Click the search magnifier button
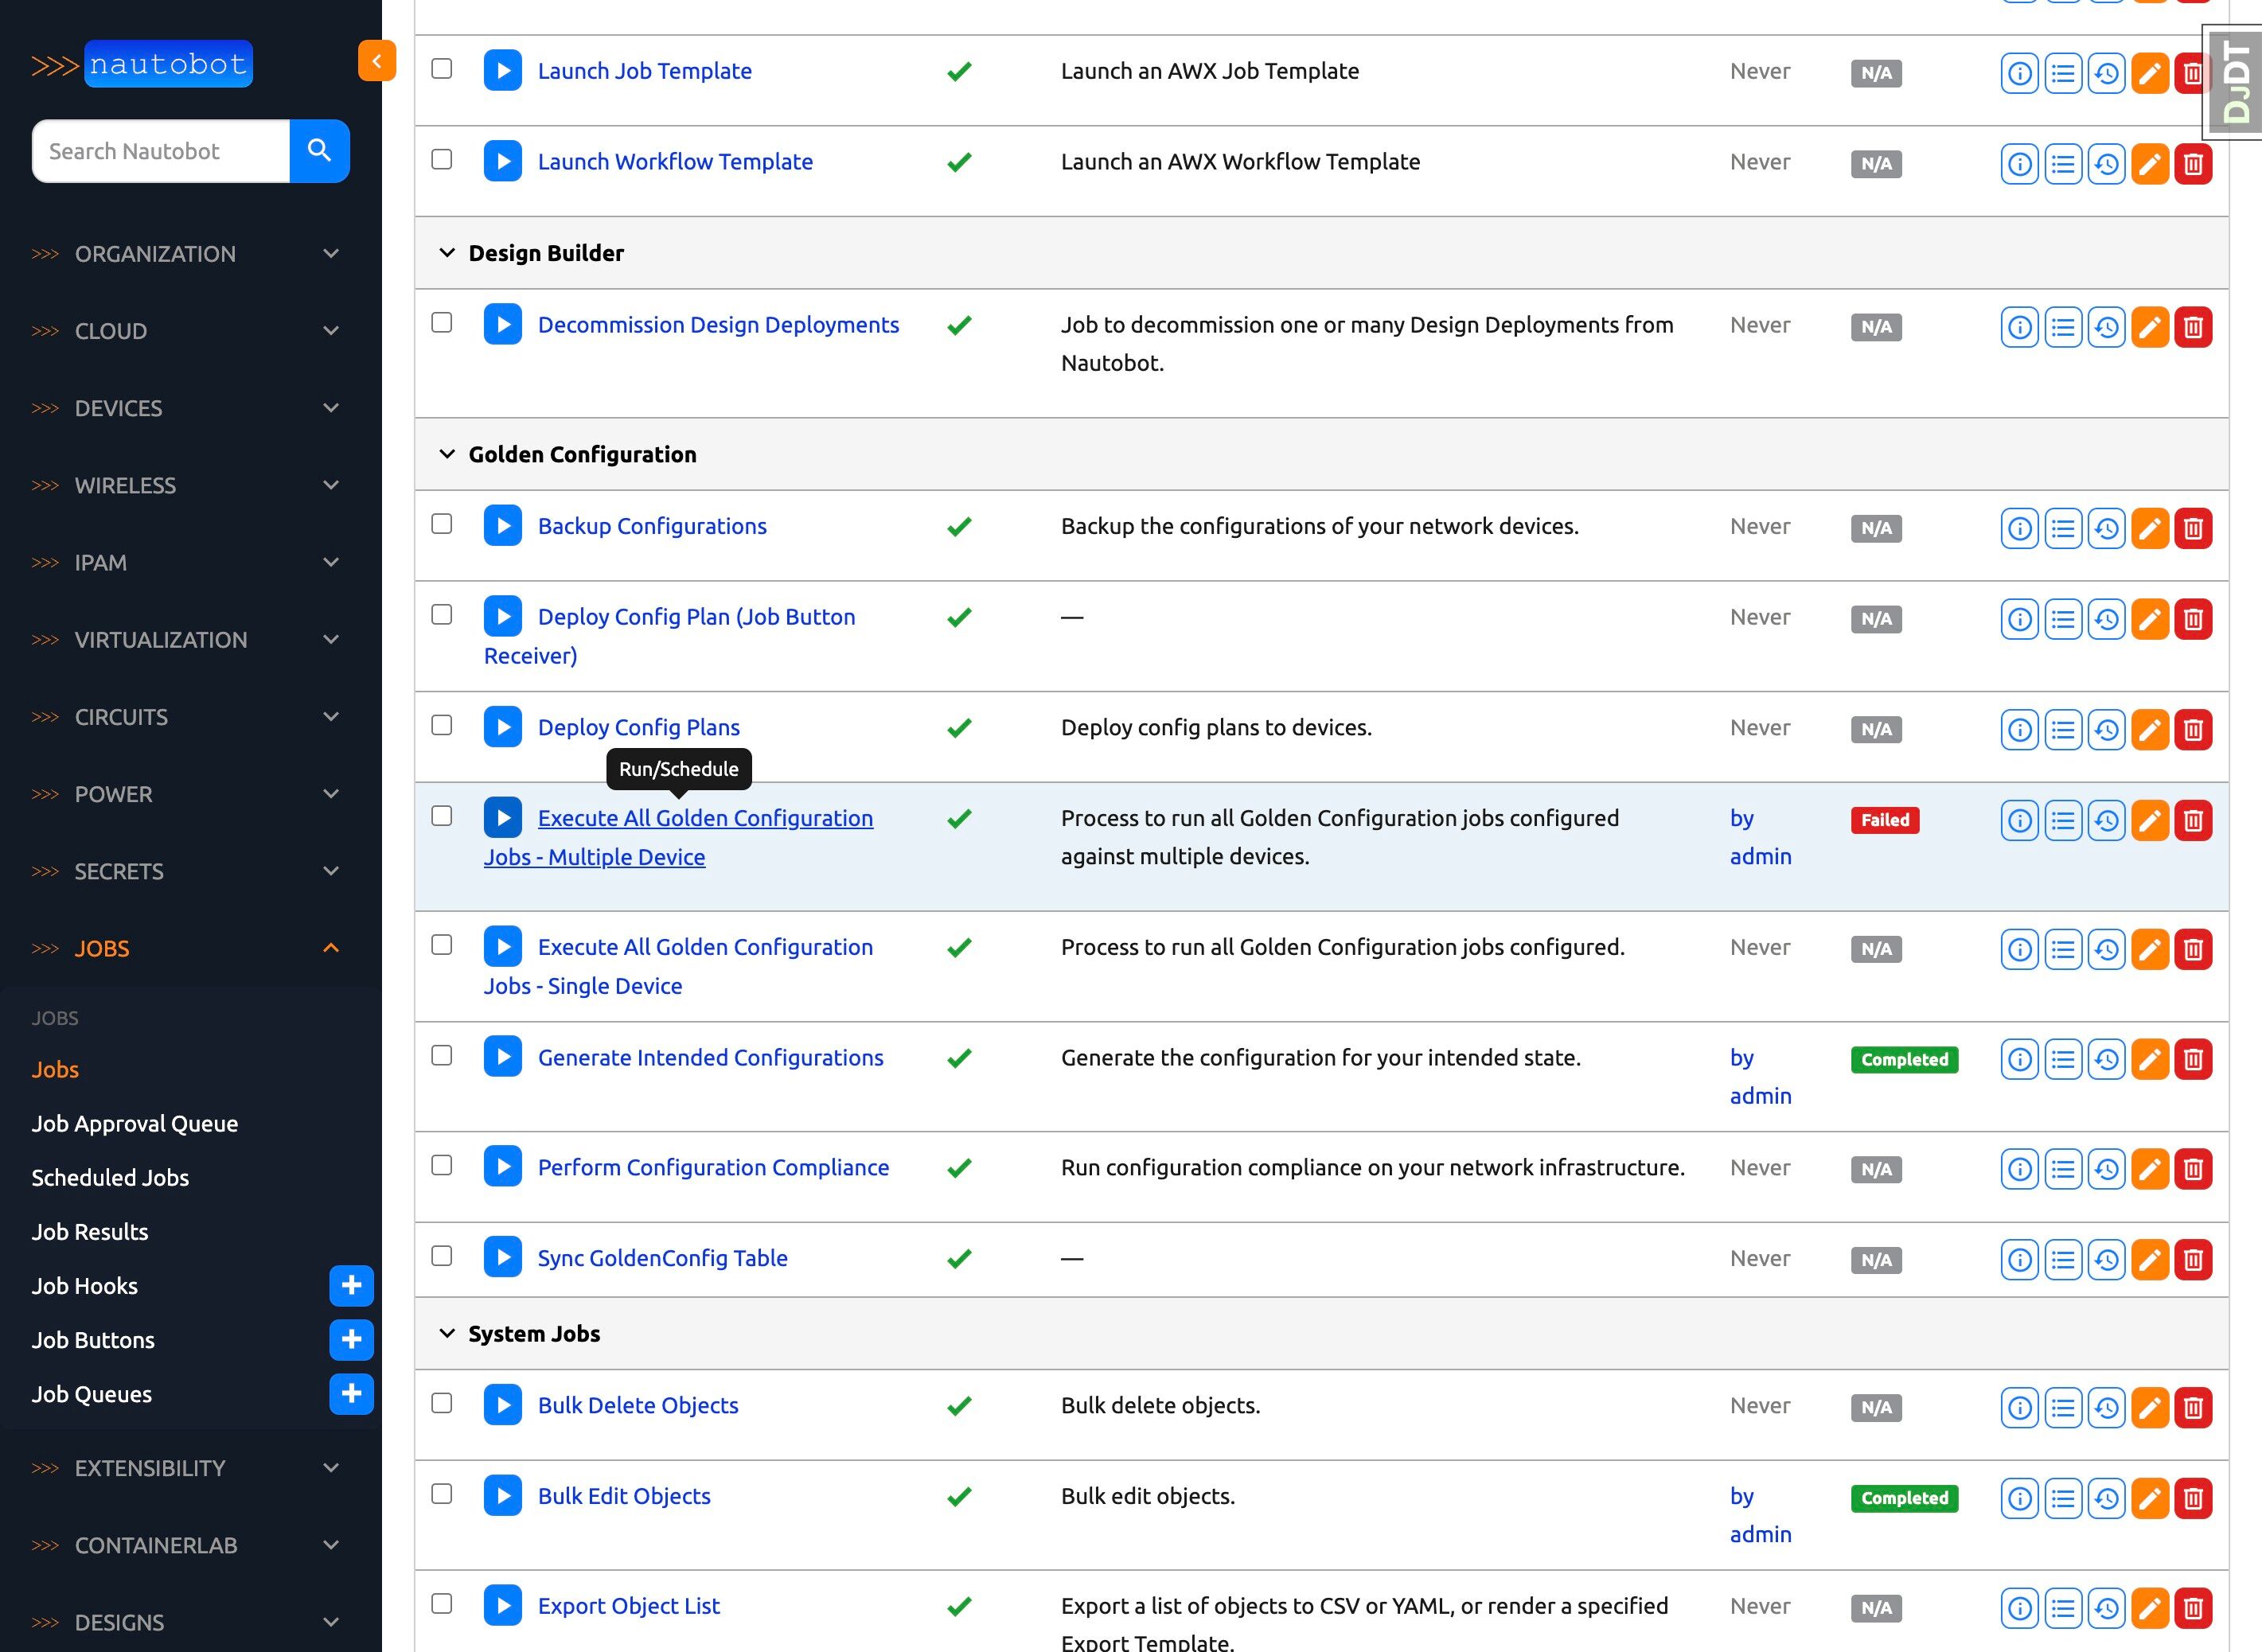The width and height of the screenshot is (2262, 1652). [x=319, y=151]
